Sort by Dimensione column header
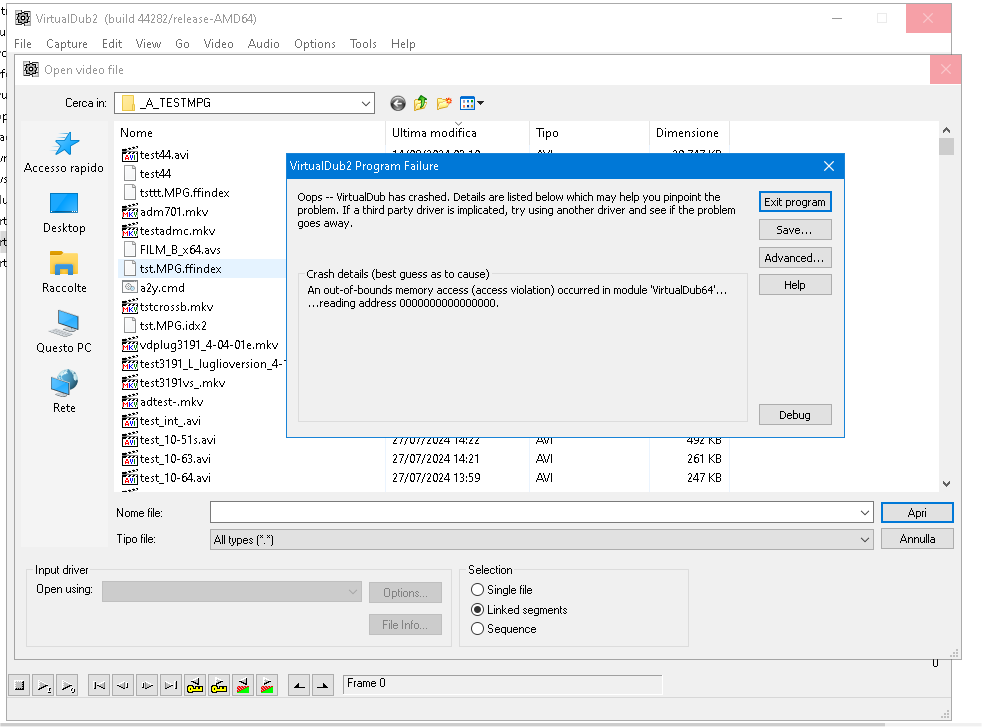 click(690, 133)
